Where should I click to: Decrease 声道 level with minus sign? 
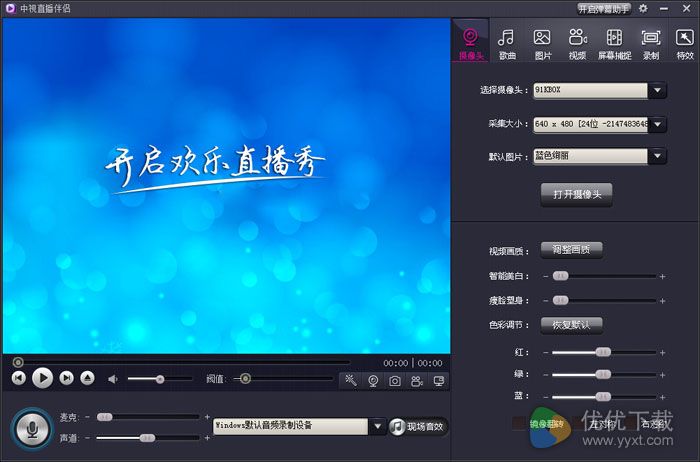[88, 438]
